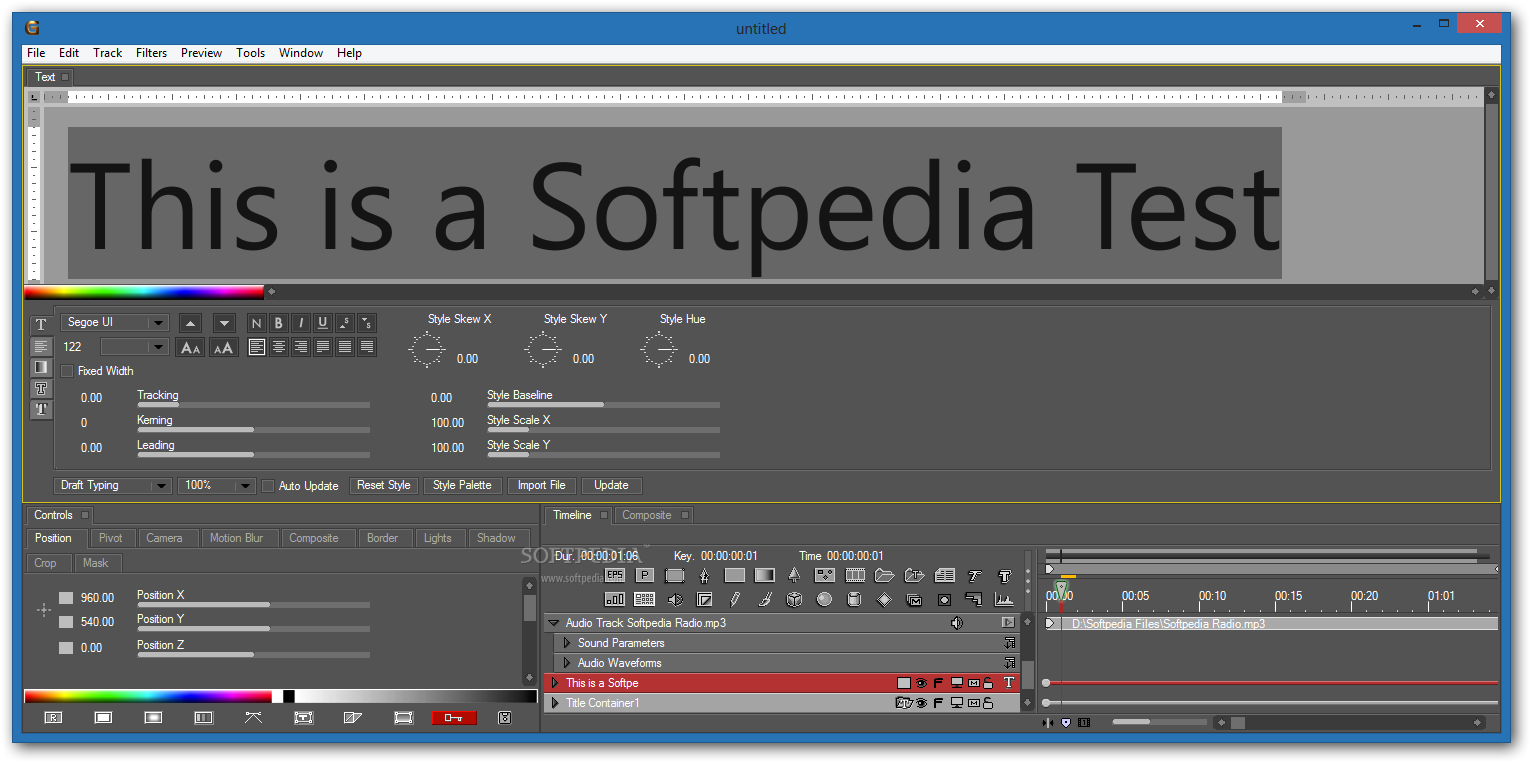Toggle lock on 'This is a Softpe' track
1531x763 pixels.
(988, 683)
